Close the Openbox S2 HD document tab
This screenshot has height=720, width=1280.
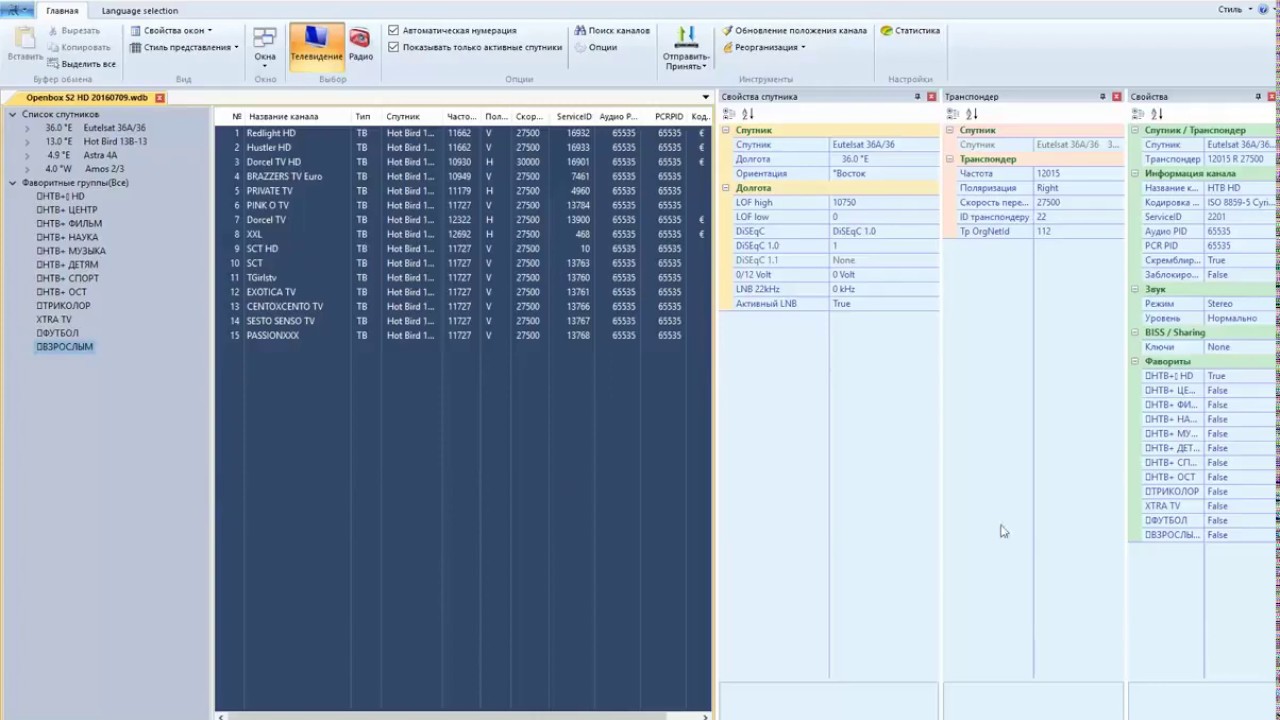[159, 98]
